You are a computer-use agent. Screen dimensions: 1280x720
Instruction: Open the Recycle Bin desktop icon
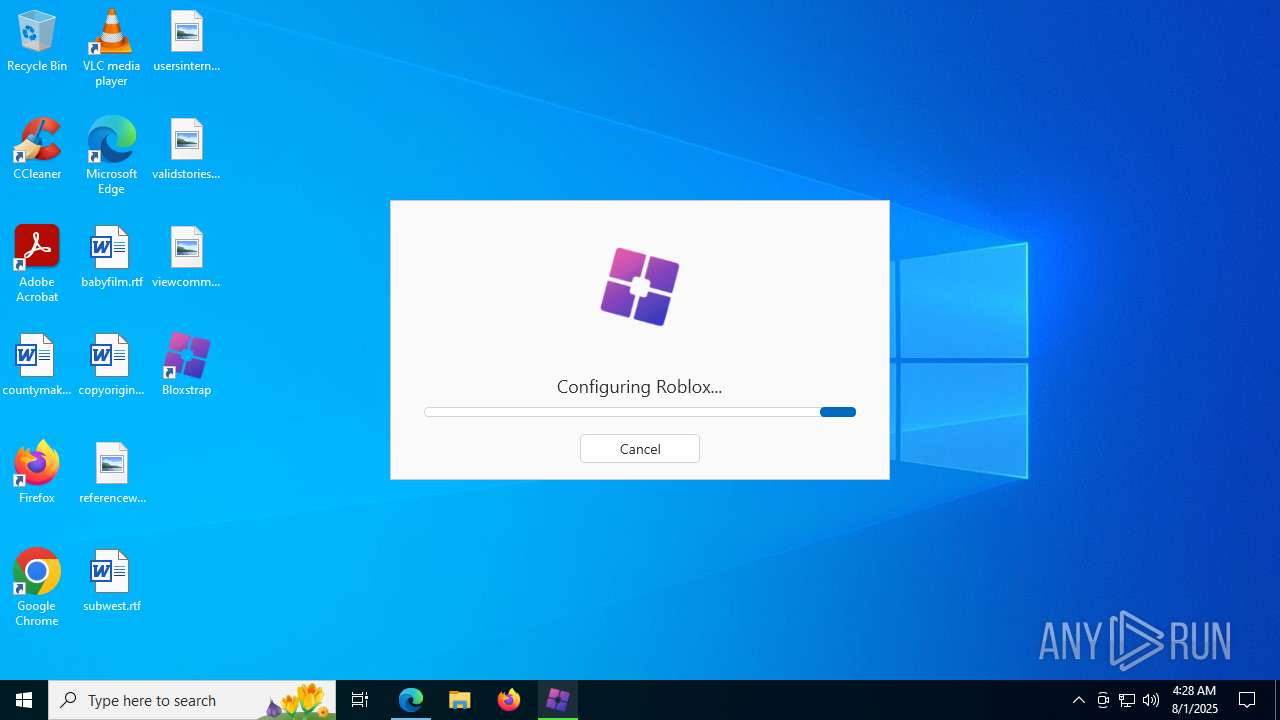[37, 42]
